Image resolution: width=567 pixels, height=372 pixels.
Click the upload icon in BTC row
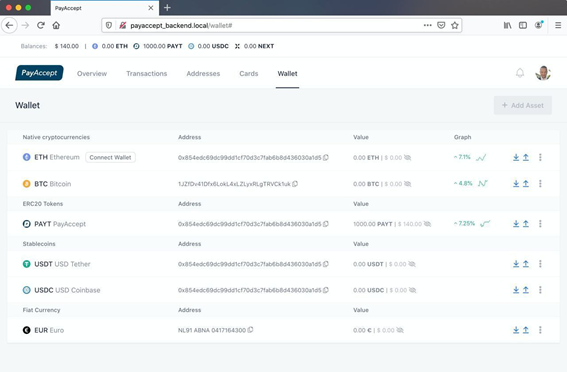pos(526,184)
